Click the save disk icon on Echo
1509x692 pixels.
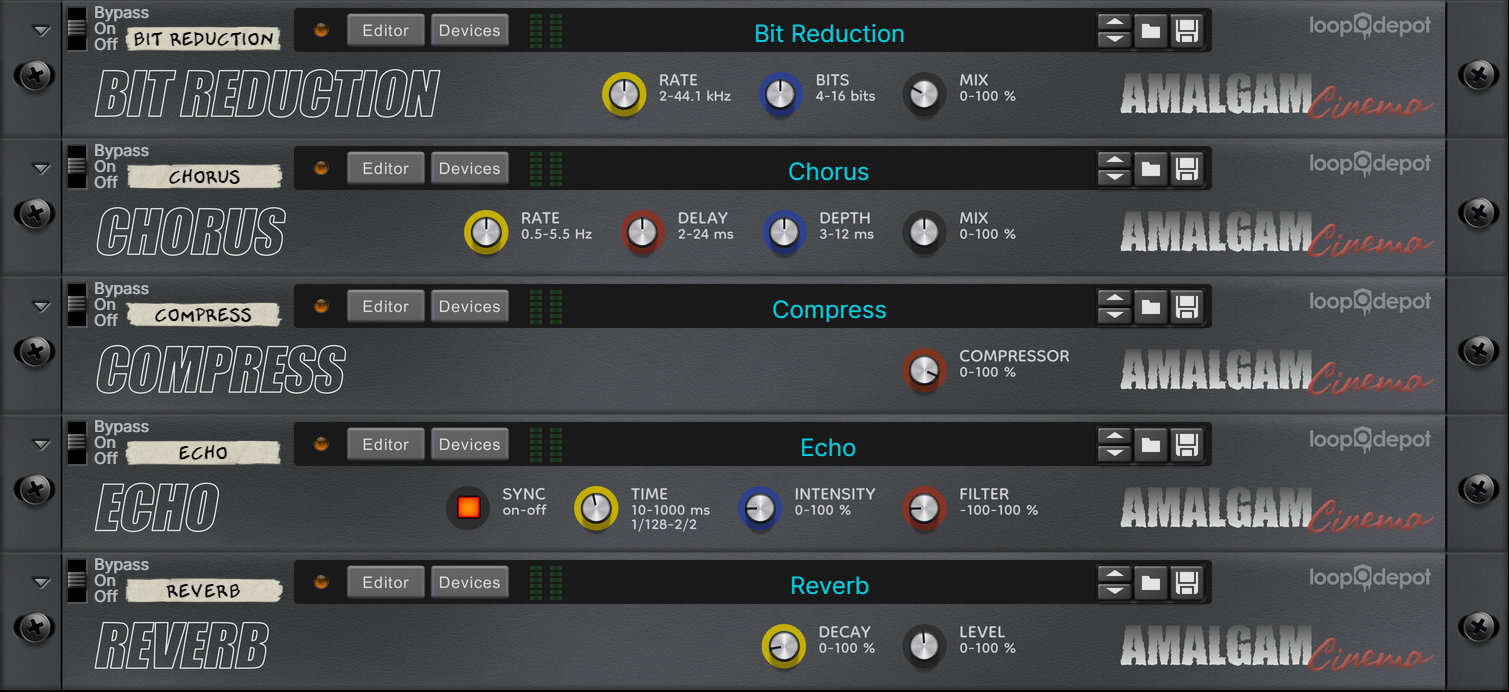click(x=1187, y=445)
